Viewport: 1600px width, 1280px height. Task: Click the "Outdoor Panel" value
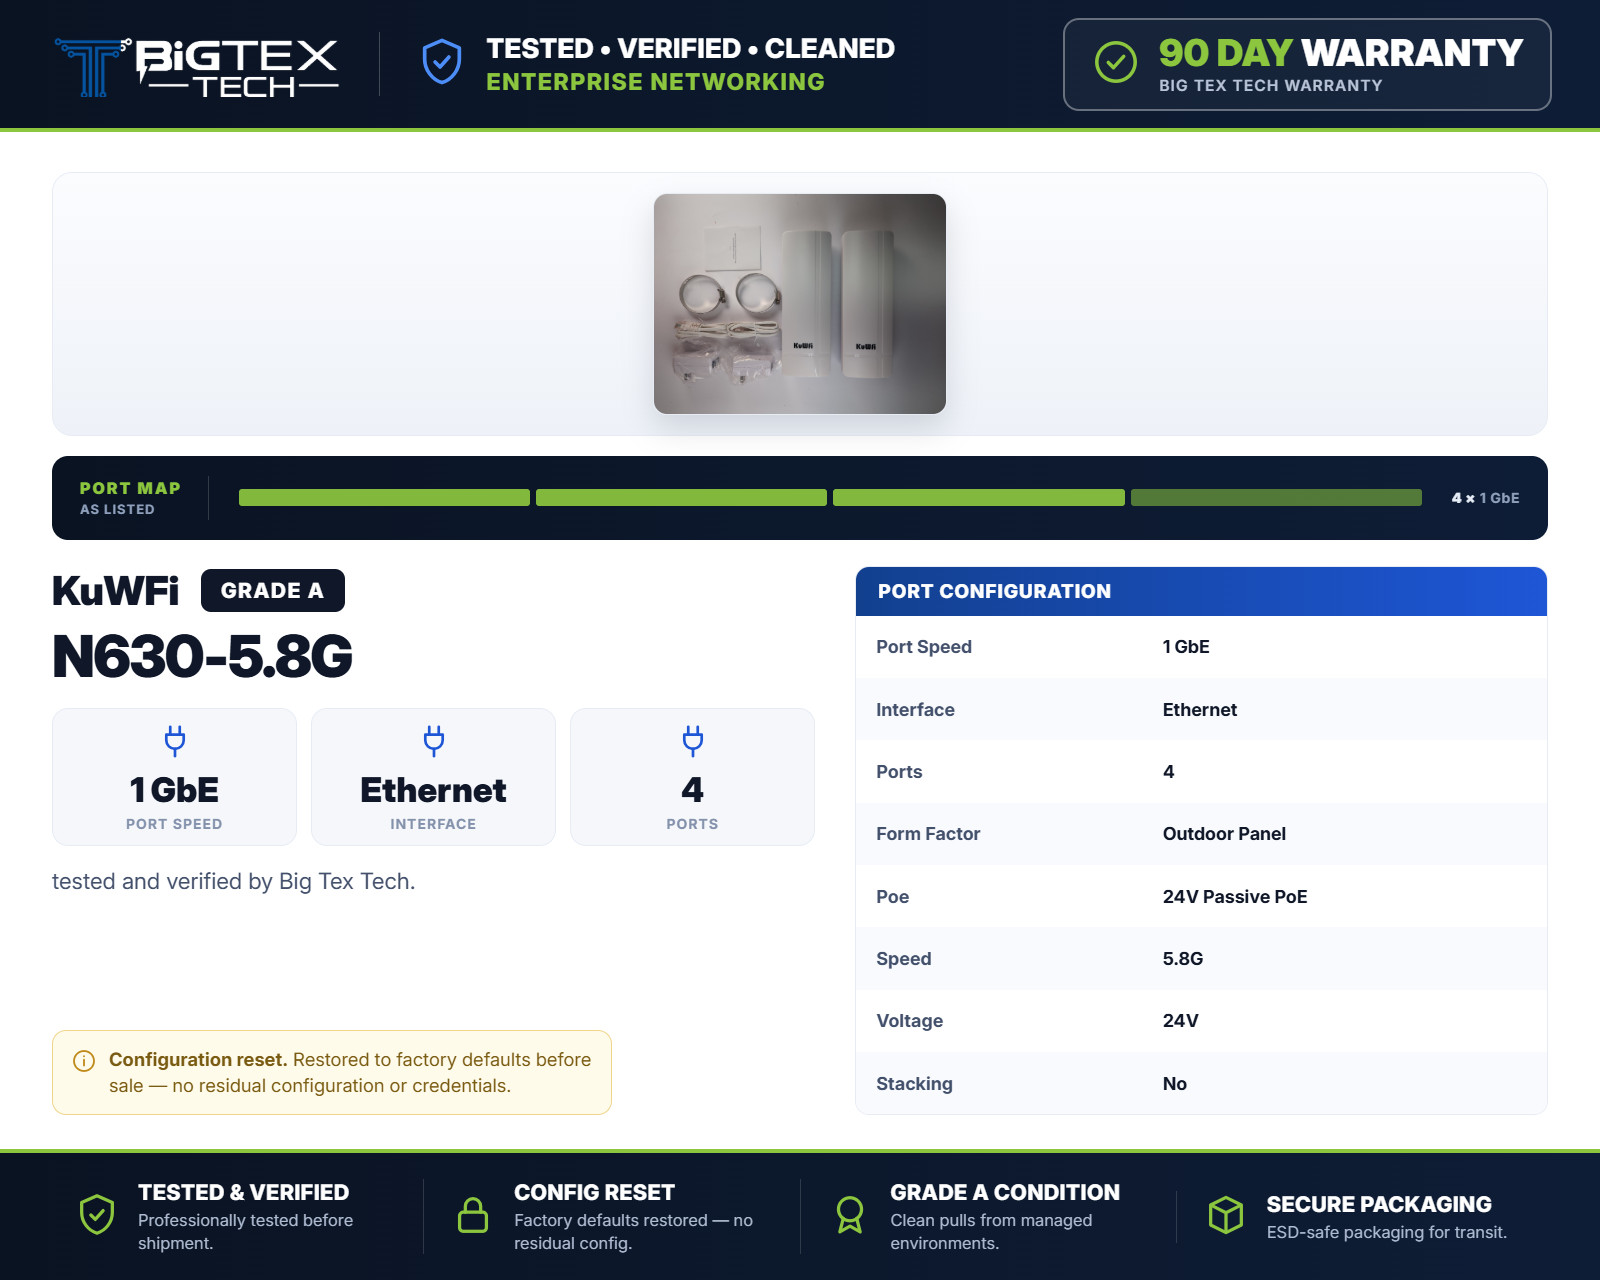pos(1224,834)
